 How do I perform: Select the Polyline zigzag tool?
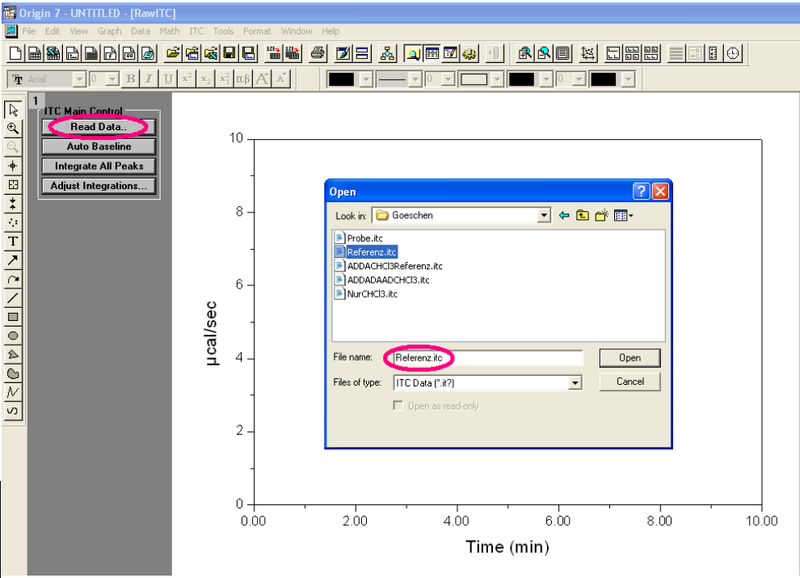13,392
